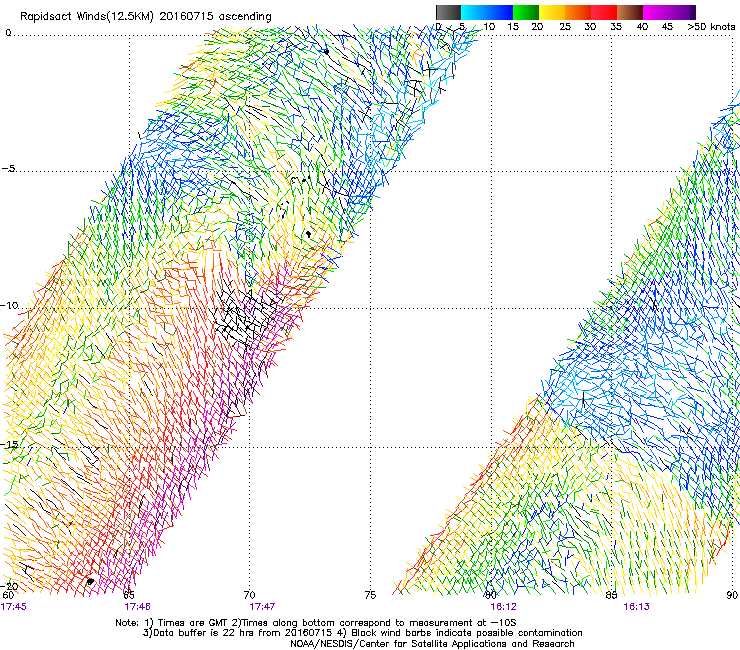
Task: Click the gray 0-5 knots legend swatch
Action: coord(448,12)
